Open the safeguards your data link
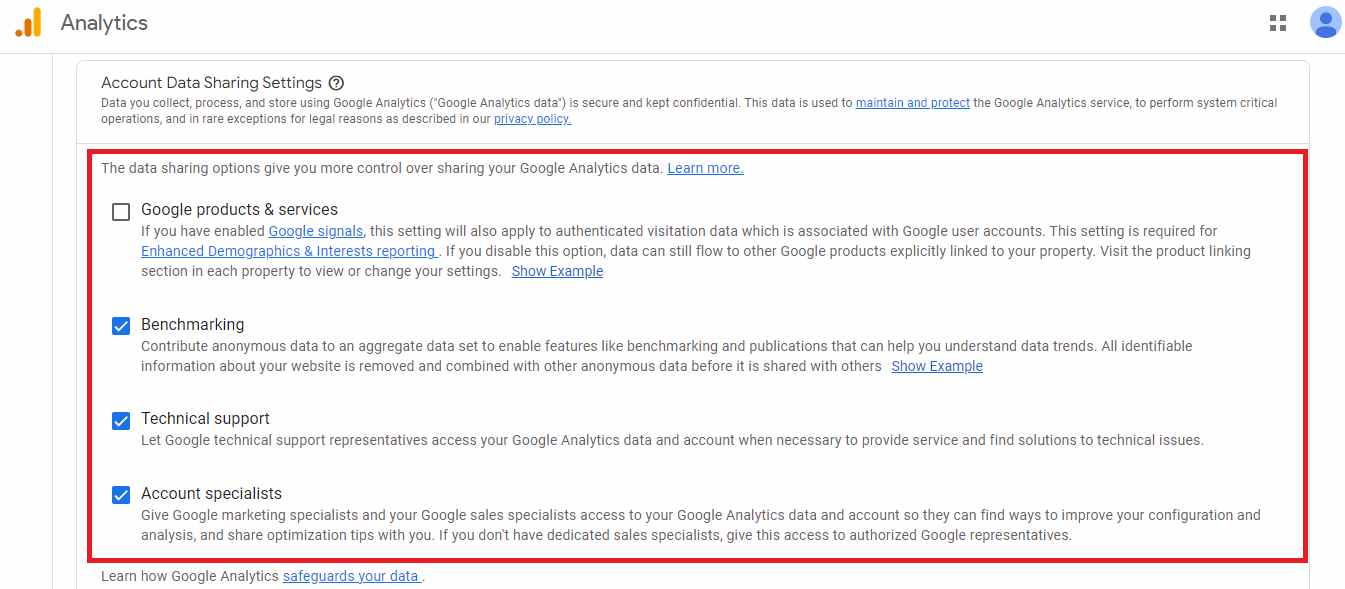The width and height of the screenshot is (1345, 589). 352,575
